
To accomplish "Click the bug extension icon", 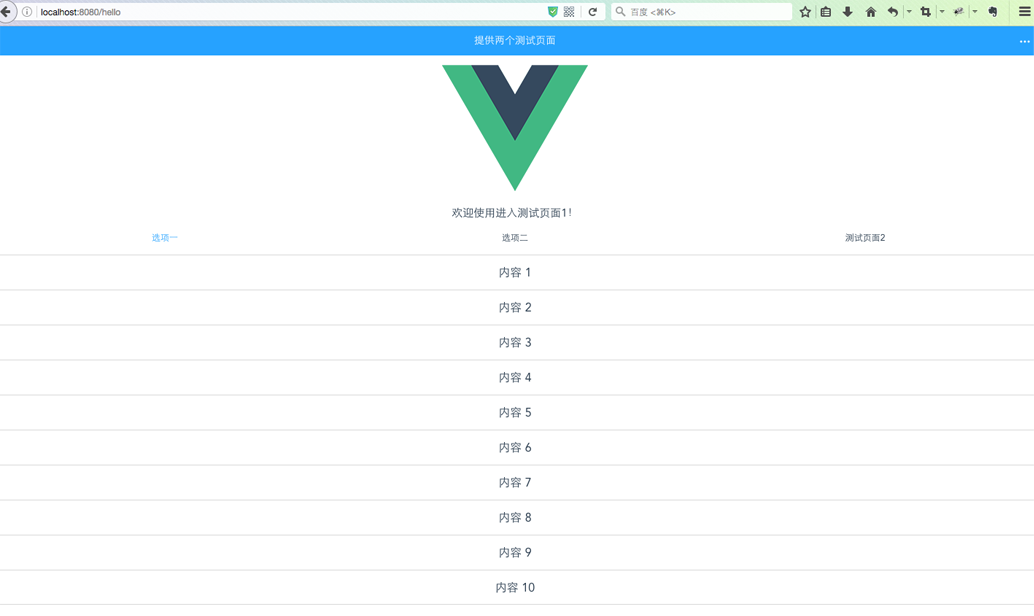I will pyautogui.click(x=959, y=12).
